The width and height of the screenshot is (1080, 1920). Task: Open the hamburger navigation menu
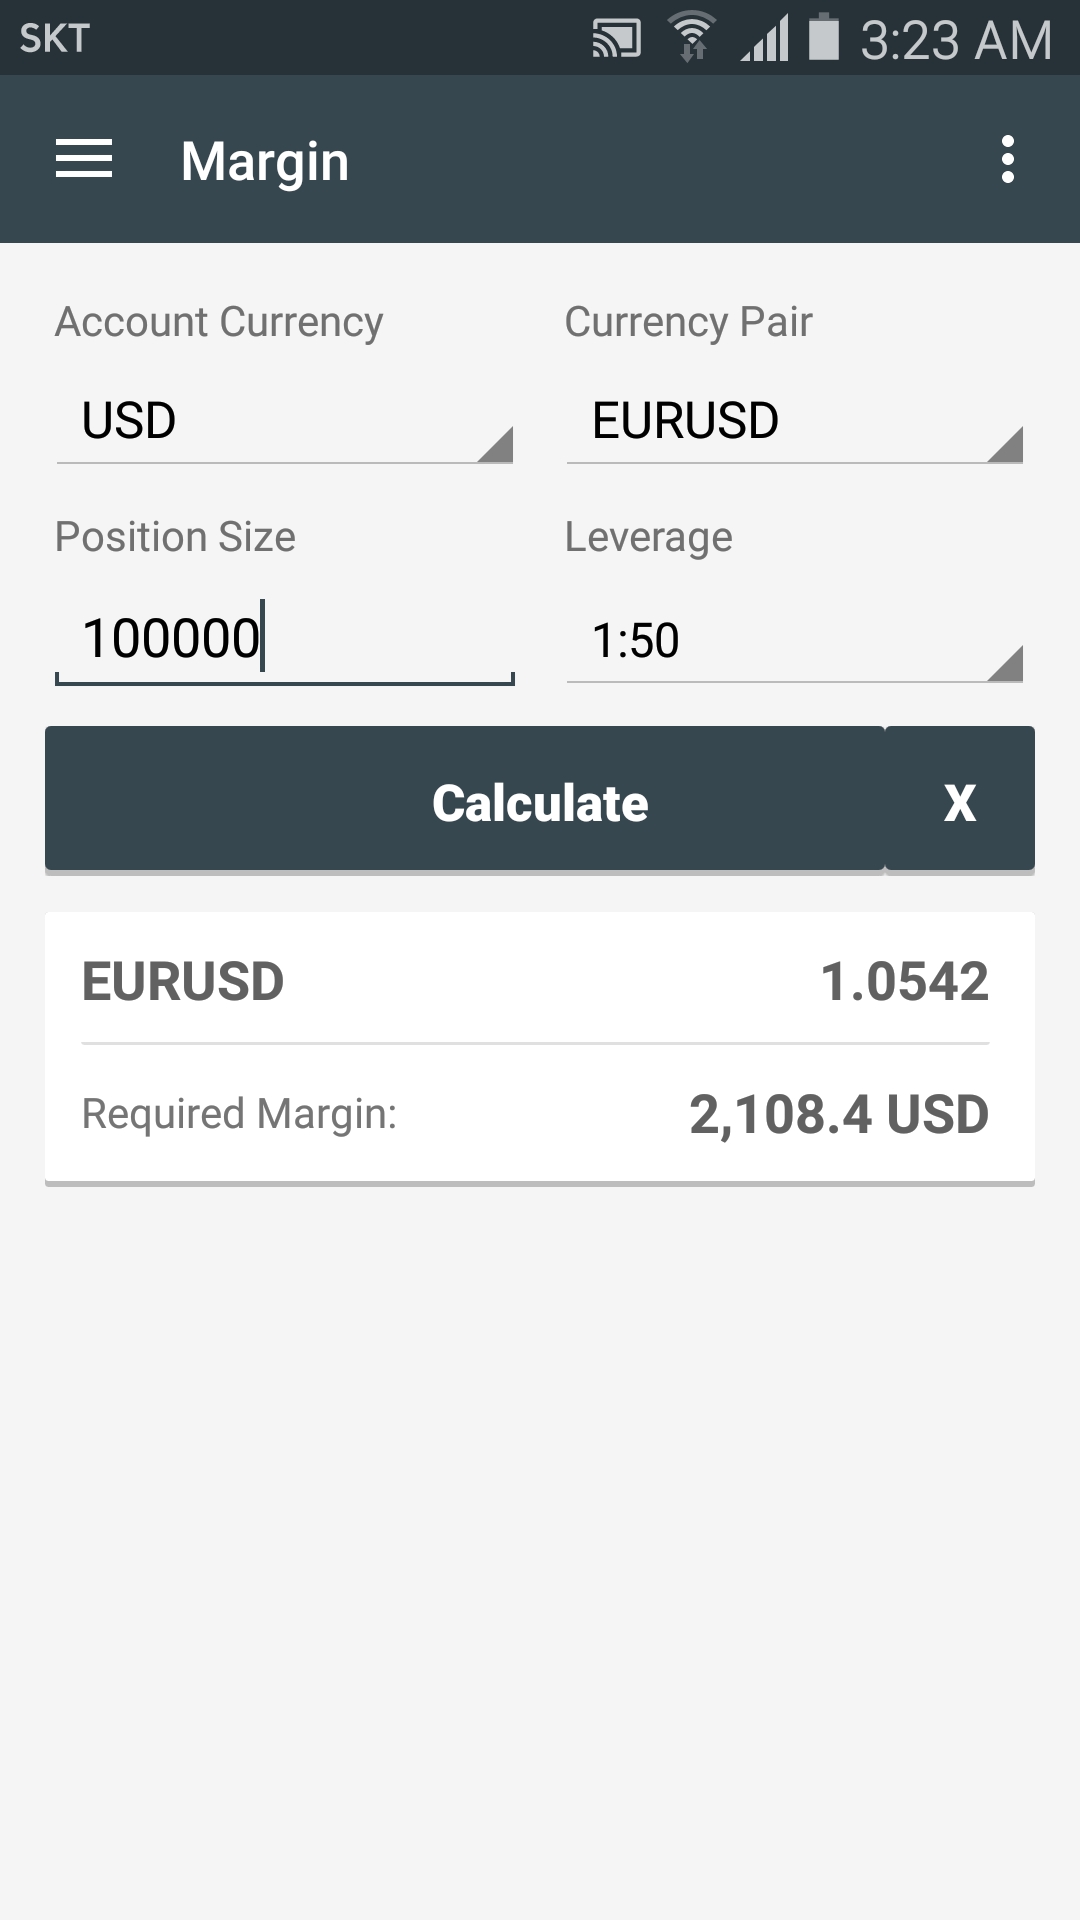84,160
